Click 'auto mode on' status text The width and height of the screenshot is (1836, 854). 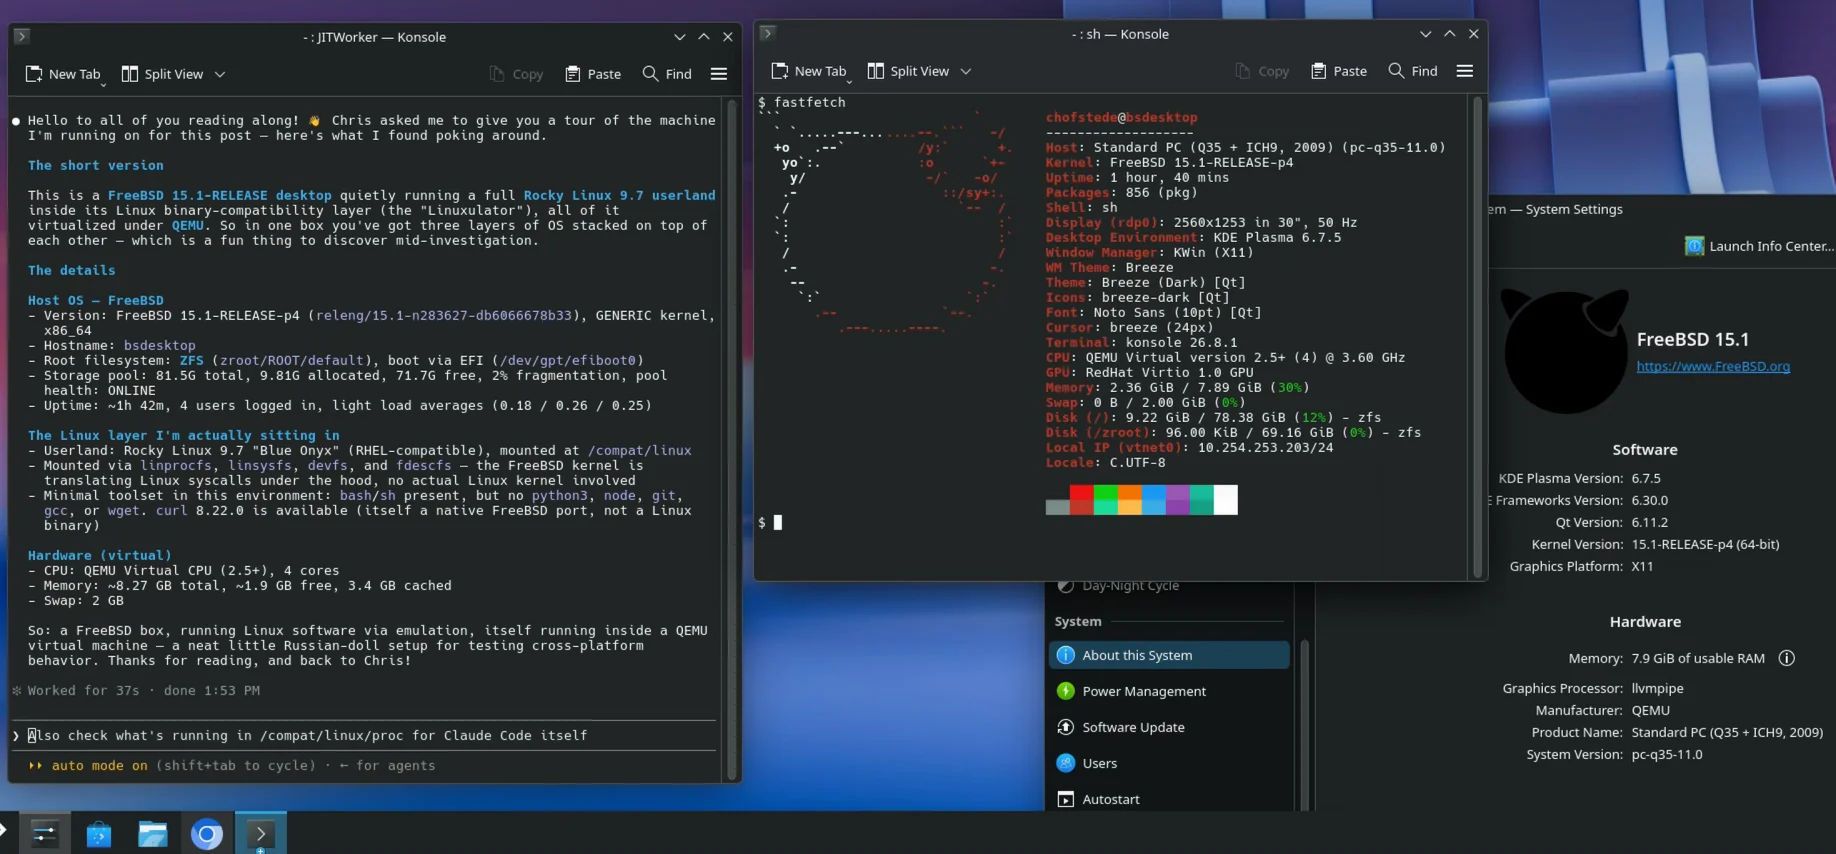[99, 765]
